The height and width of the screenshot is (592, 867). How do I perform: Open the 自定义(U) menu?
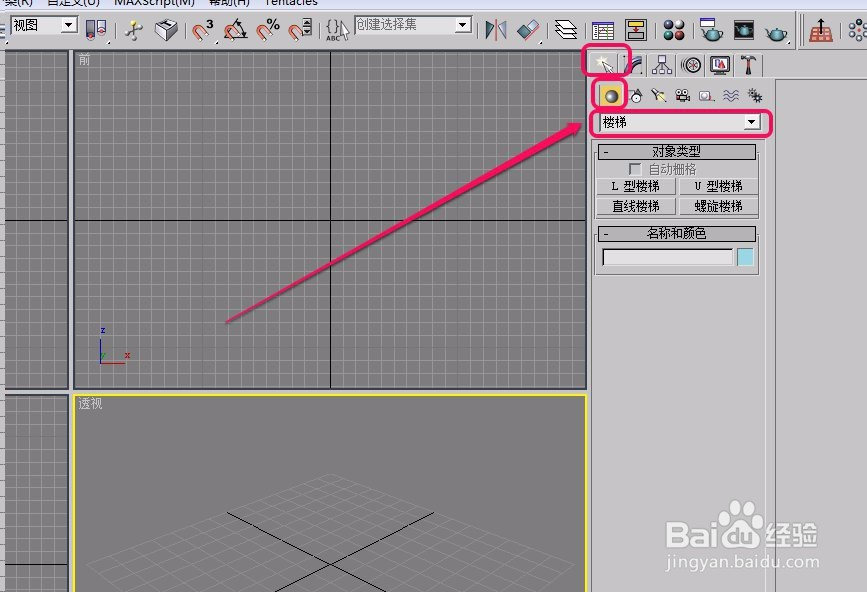coord(74,3)
